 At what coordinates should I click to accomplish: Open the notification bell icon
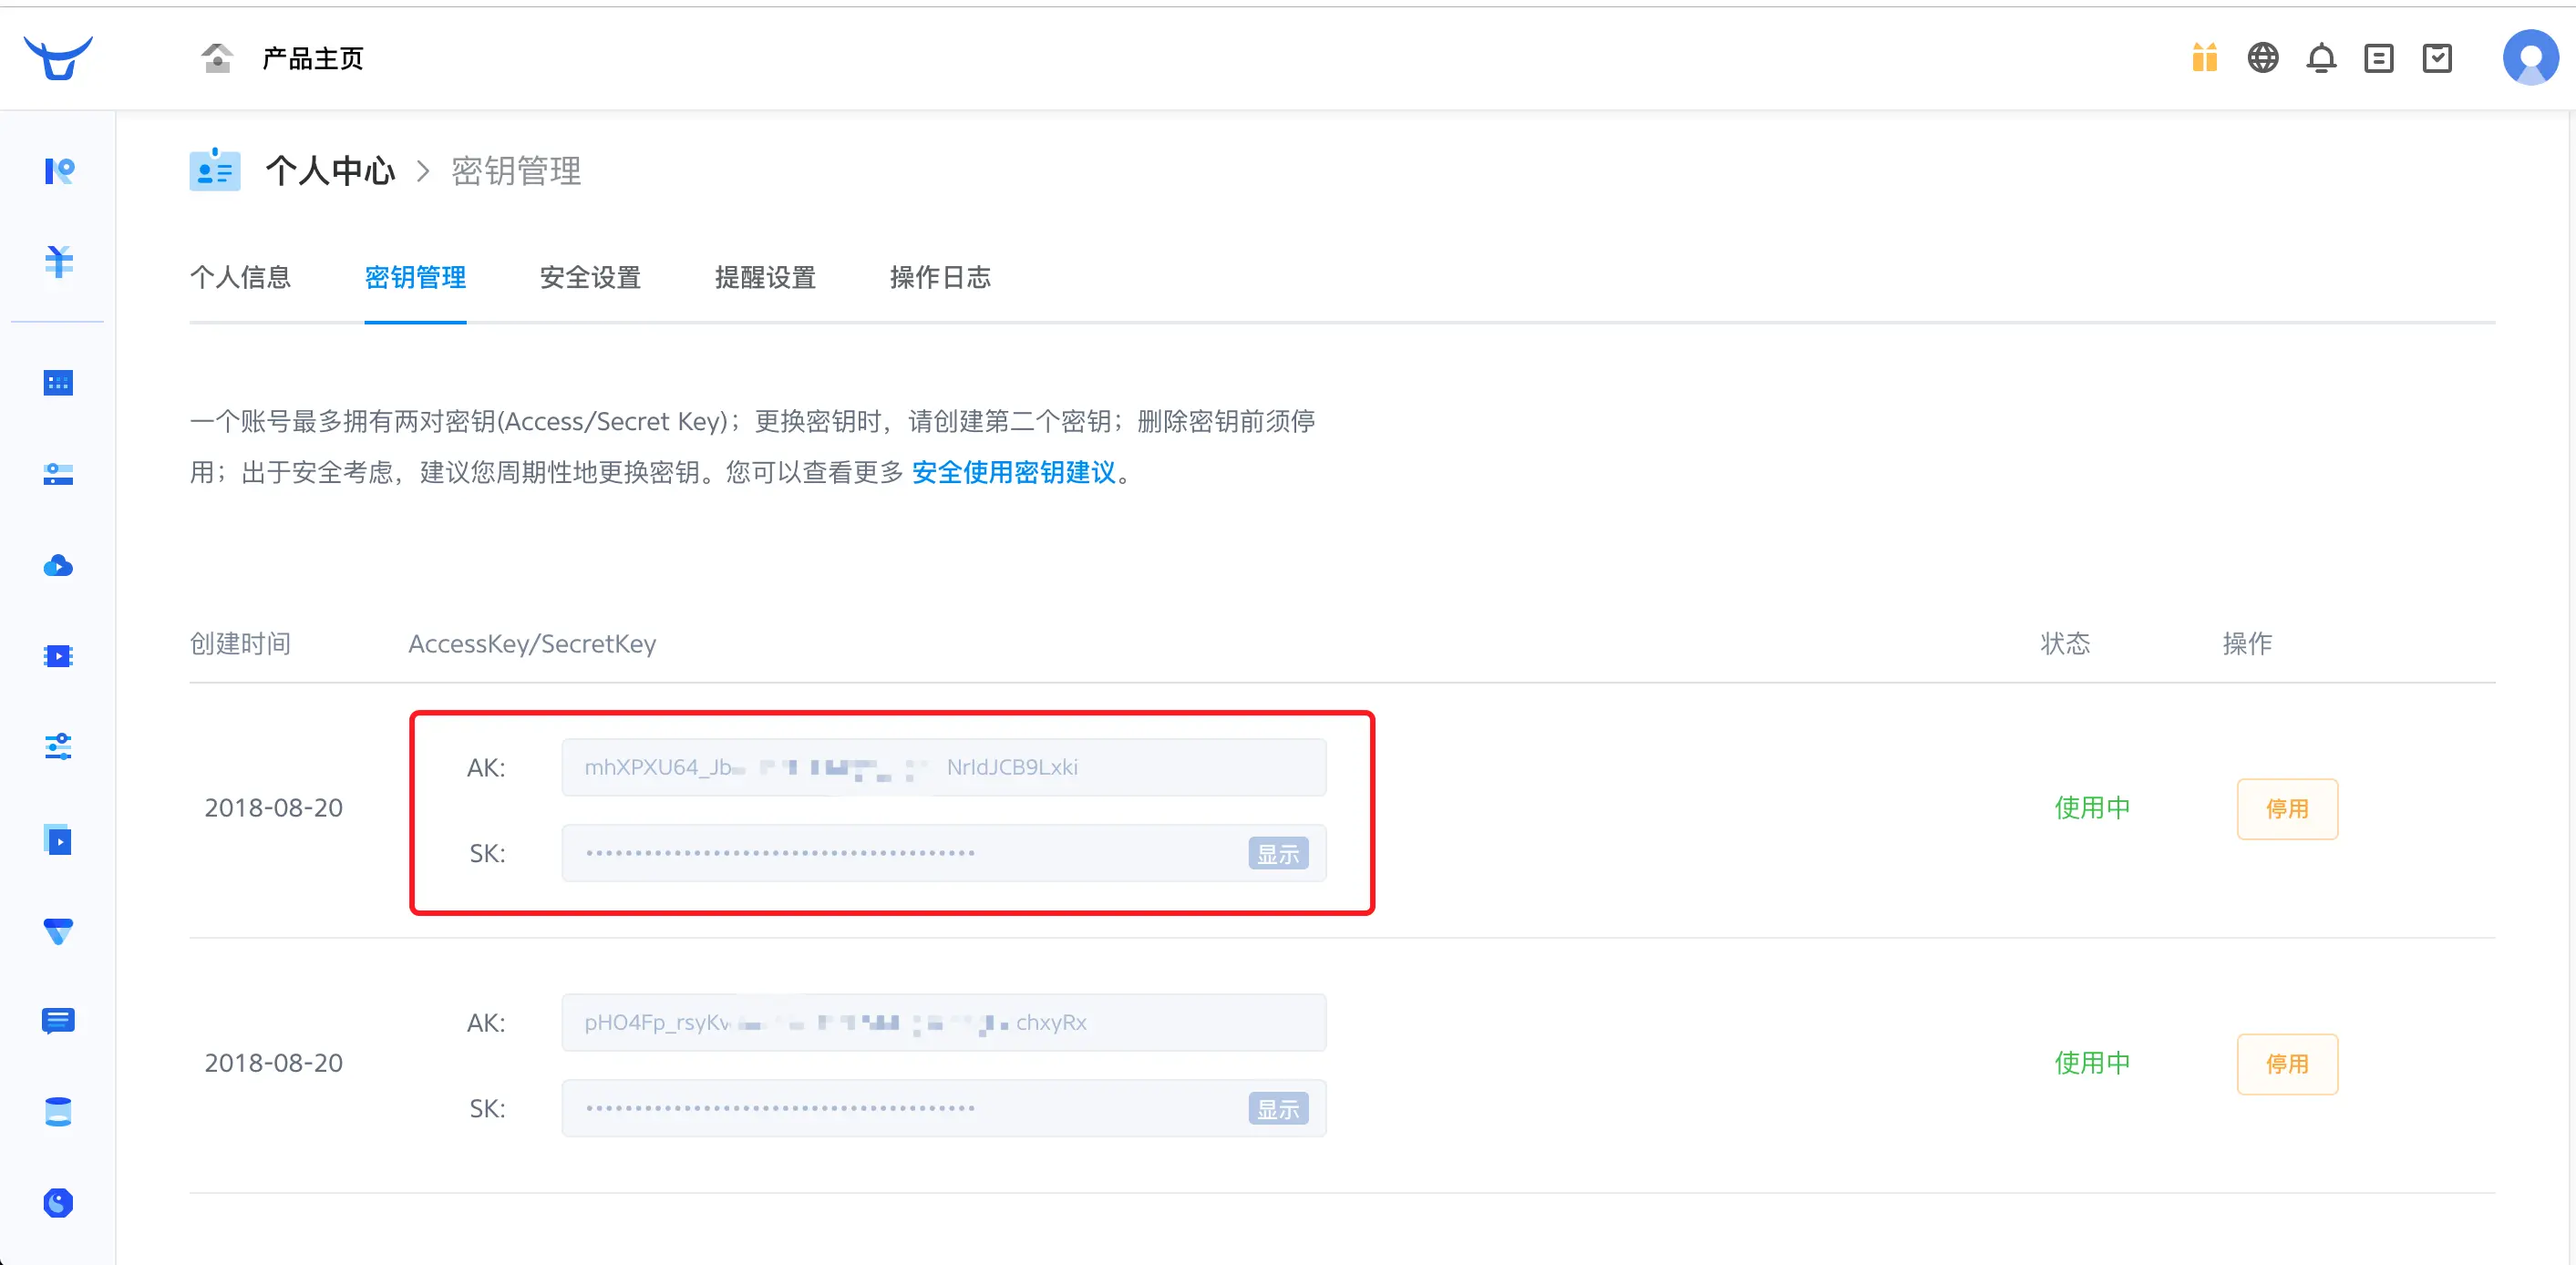pos(2321,58)
